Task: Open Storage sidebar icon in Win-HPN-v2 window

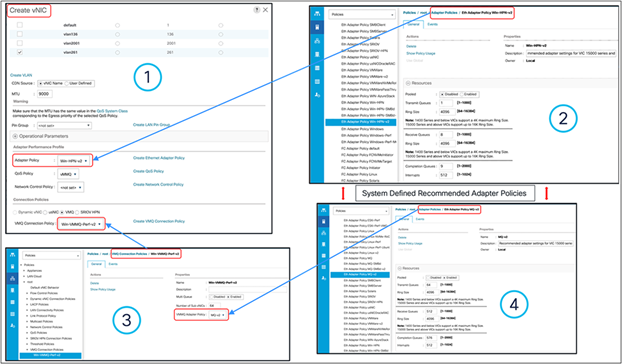Action: coord(317,81)
